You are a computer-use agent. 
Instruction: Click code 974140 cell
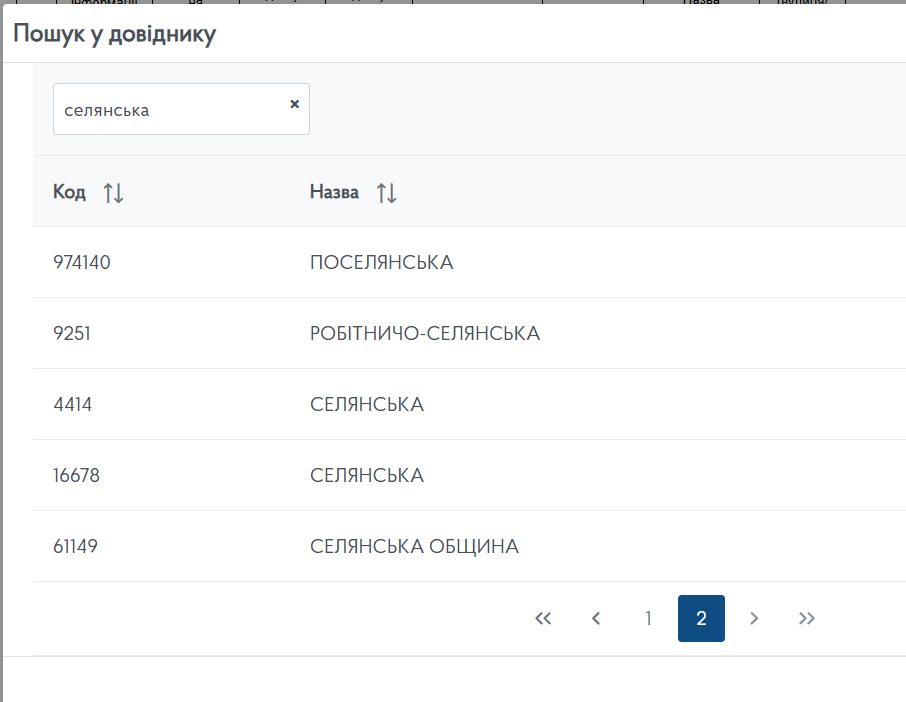coord(82,263)
